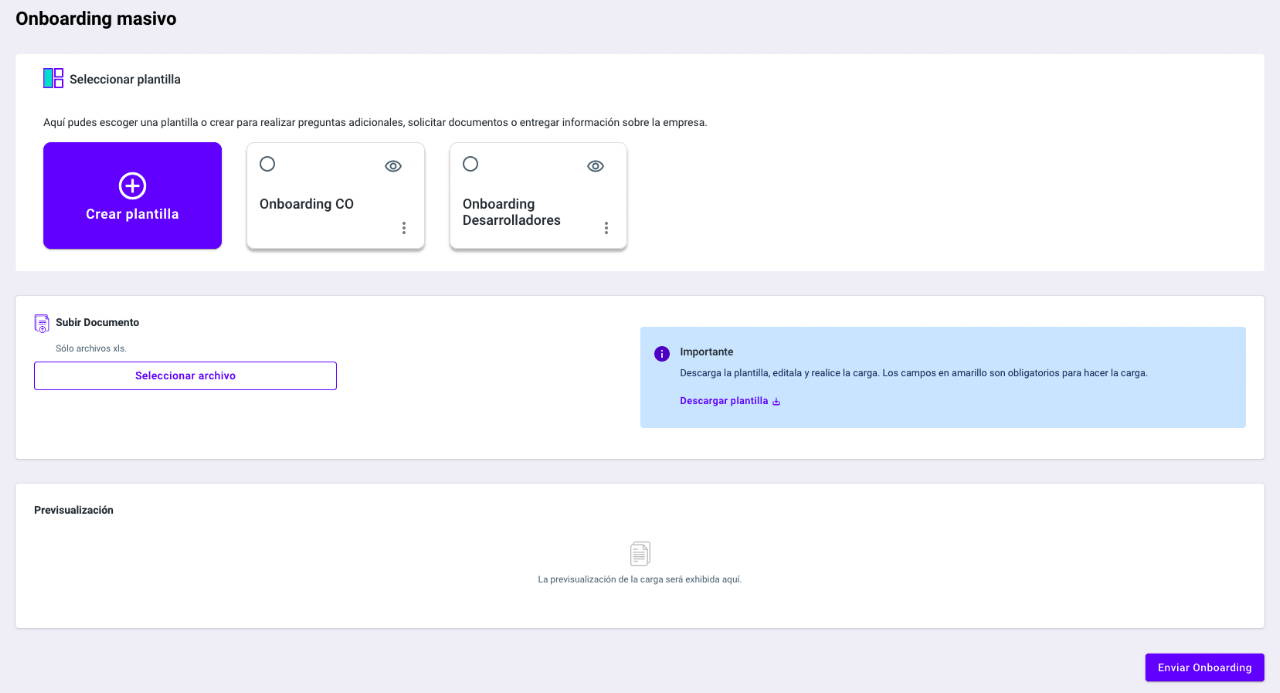1280x693 pixels.
Task: Click the info icon beside Importante
Action: (661, 354)
